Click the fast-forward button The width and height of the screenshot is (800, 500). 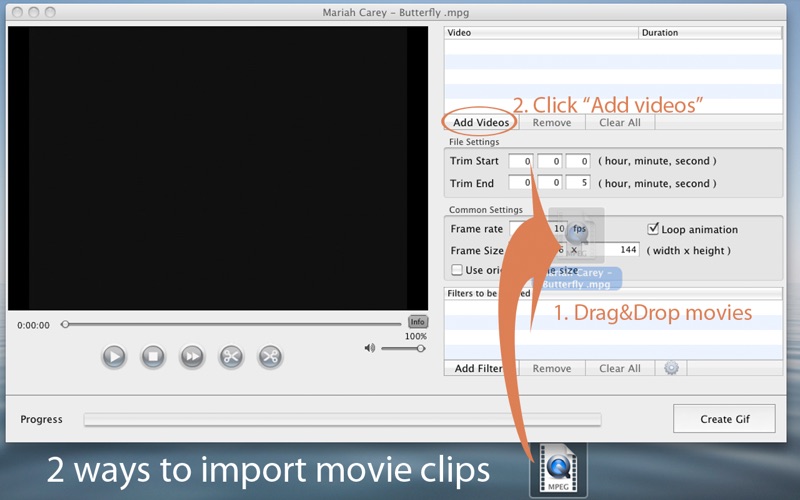(191, 356)
